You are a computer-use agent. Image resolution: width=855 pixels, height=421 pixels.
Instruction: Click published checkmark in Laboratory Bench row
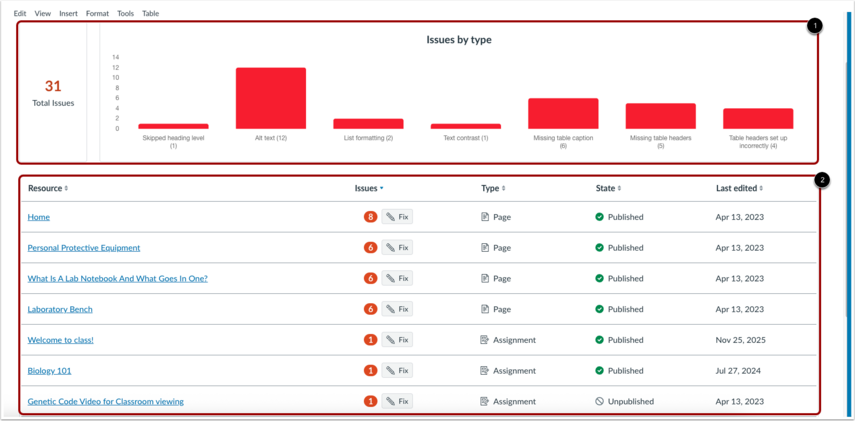tap(599, 309)
